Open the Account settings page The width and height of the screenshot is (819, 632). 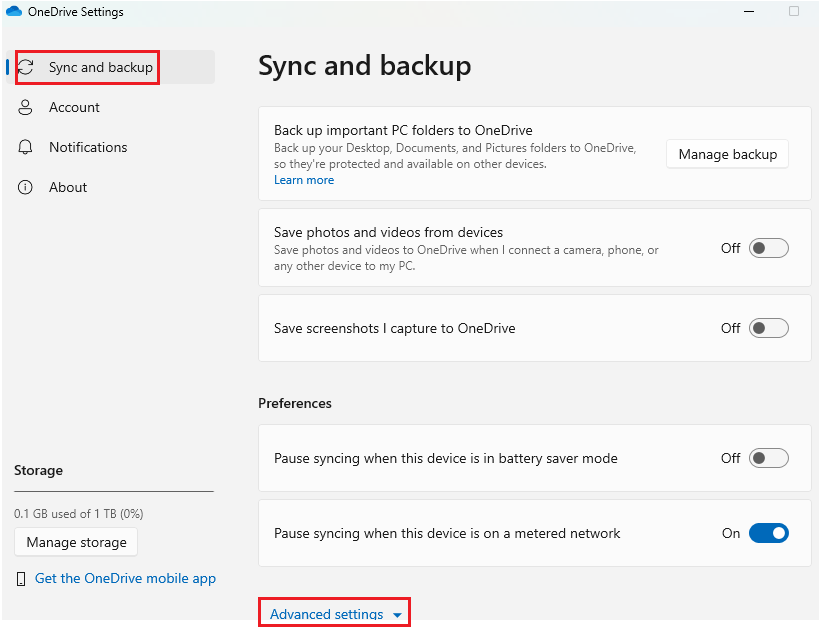[x=74, y=107]
